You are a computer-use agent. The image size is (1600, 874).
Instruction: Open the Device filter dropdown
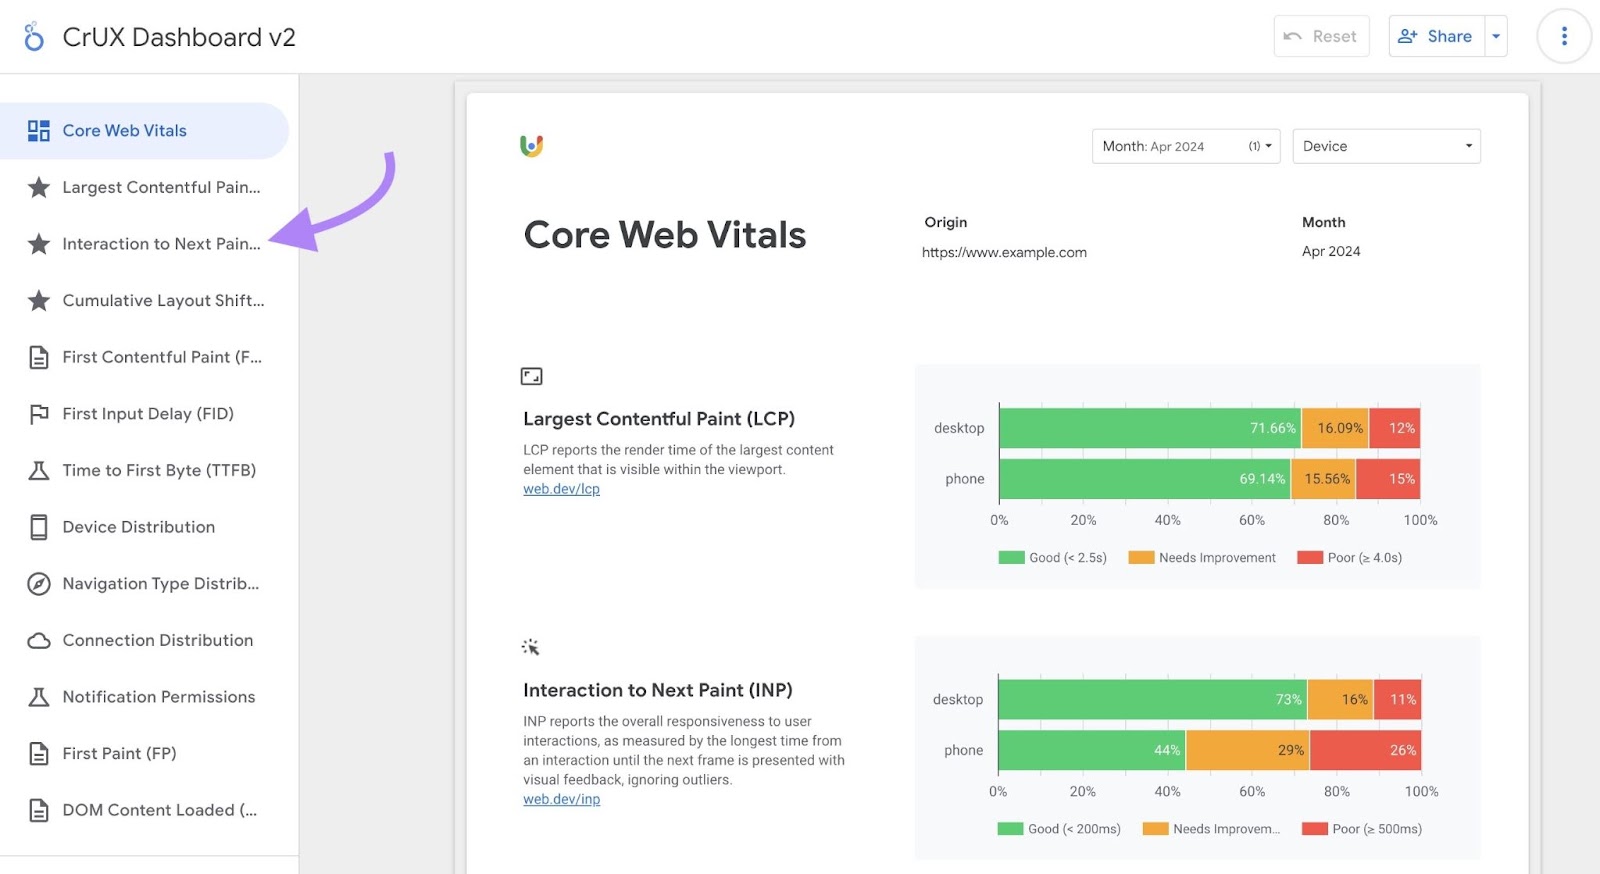coord(1385,146)
